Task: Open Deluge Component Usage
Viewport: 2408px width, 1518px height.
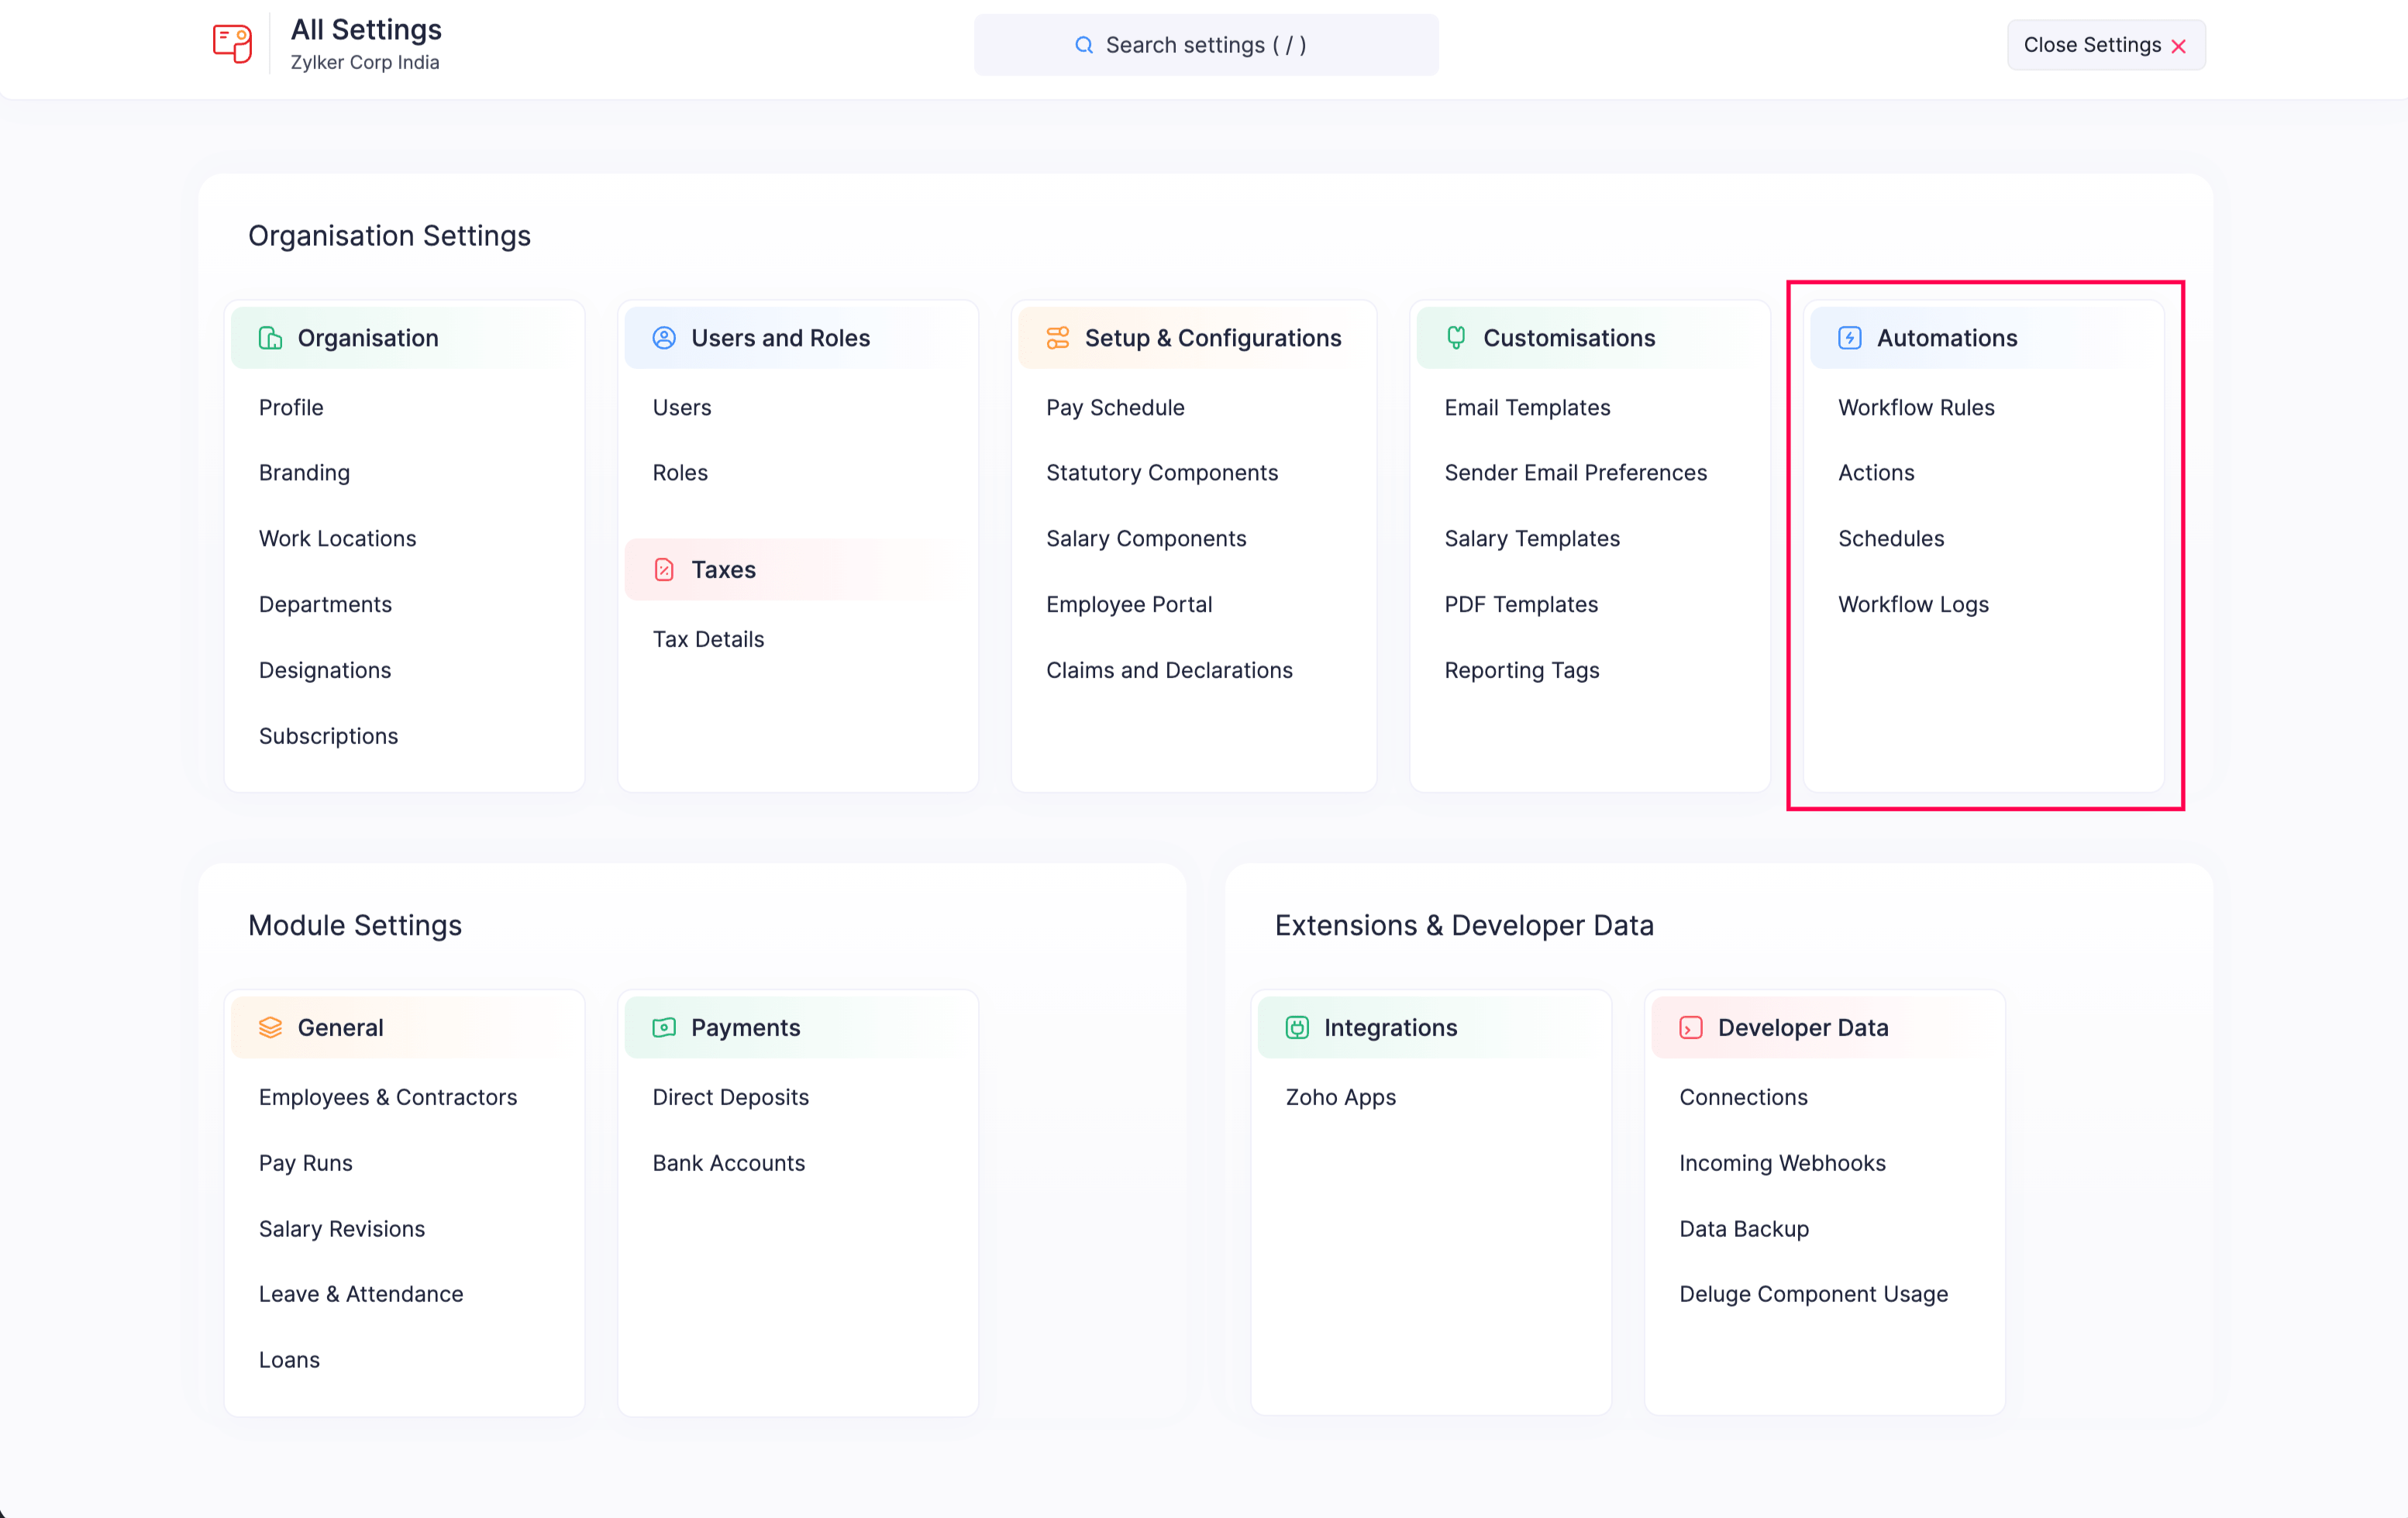Action: 1813,1295
